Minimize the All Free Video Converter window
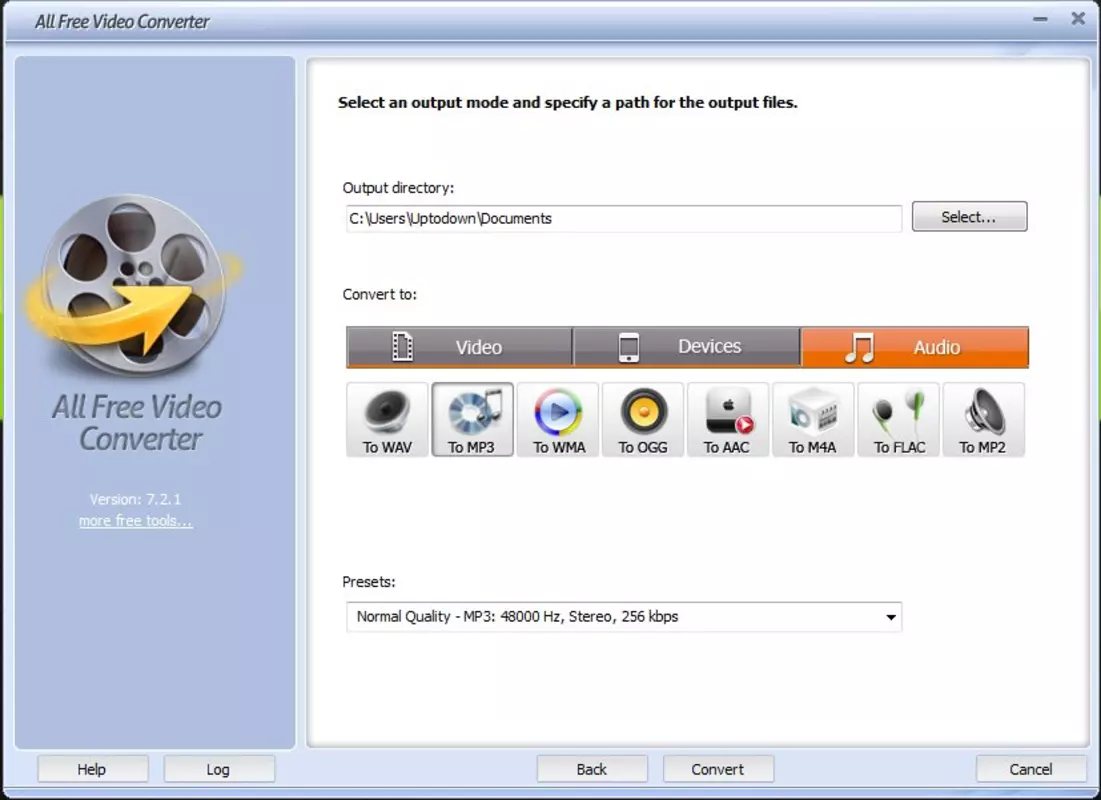1101x800 pixels. 1040,19
